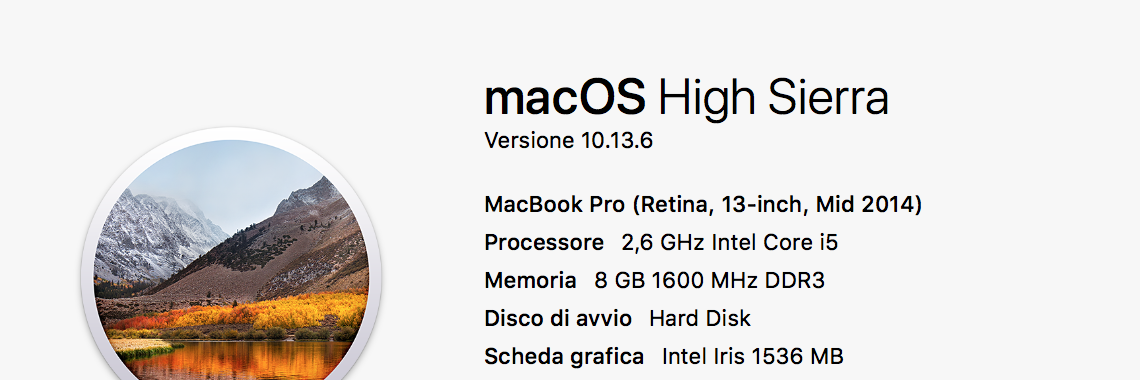Click the orange autumn trees in logo
This screenshot has height=380, width=1140.
click(x=247, y=312)
